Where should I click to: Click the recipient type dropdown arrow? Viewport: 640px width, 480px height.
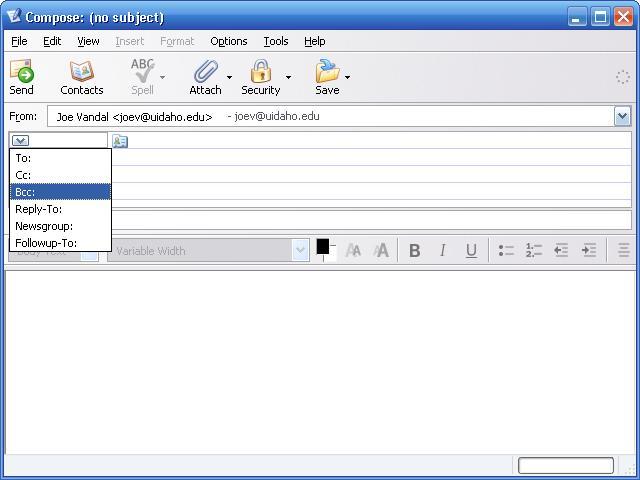pos(20,141)
